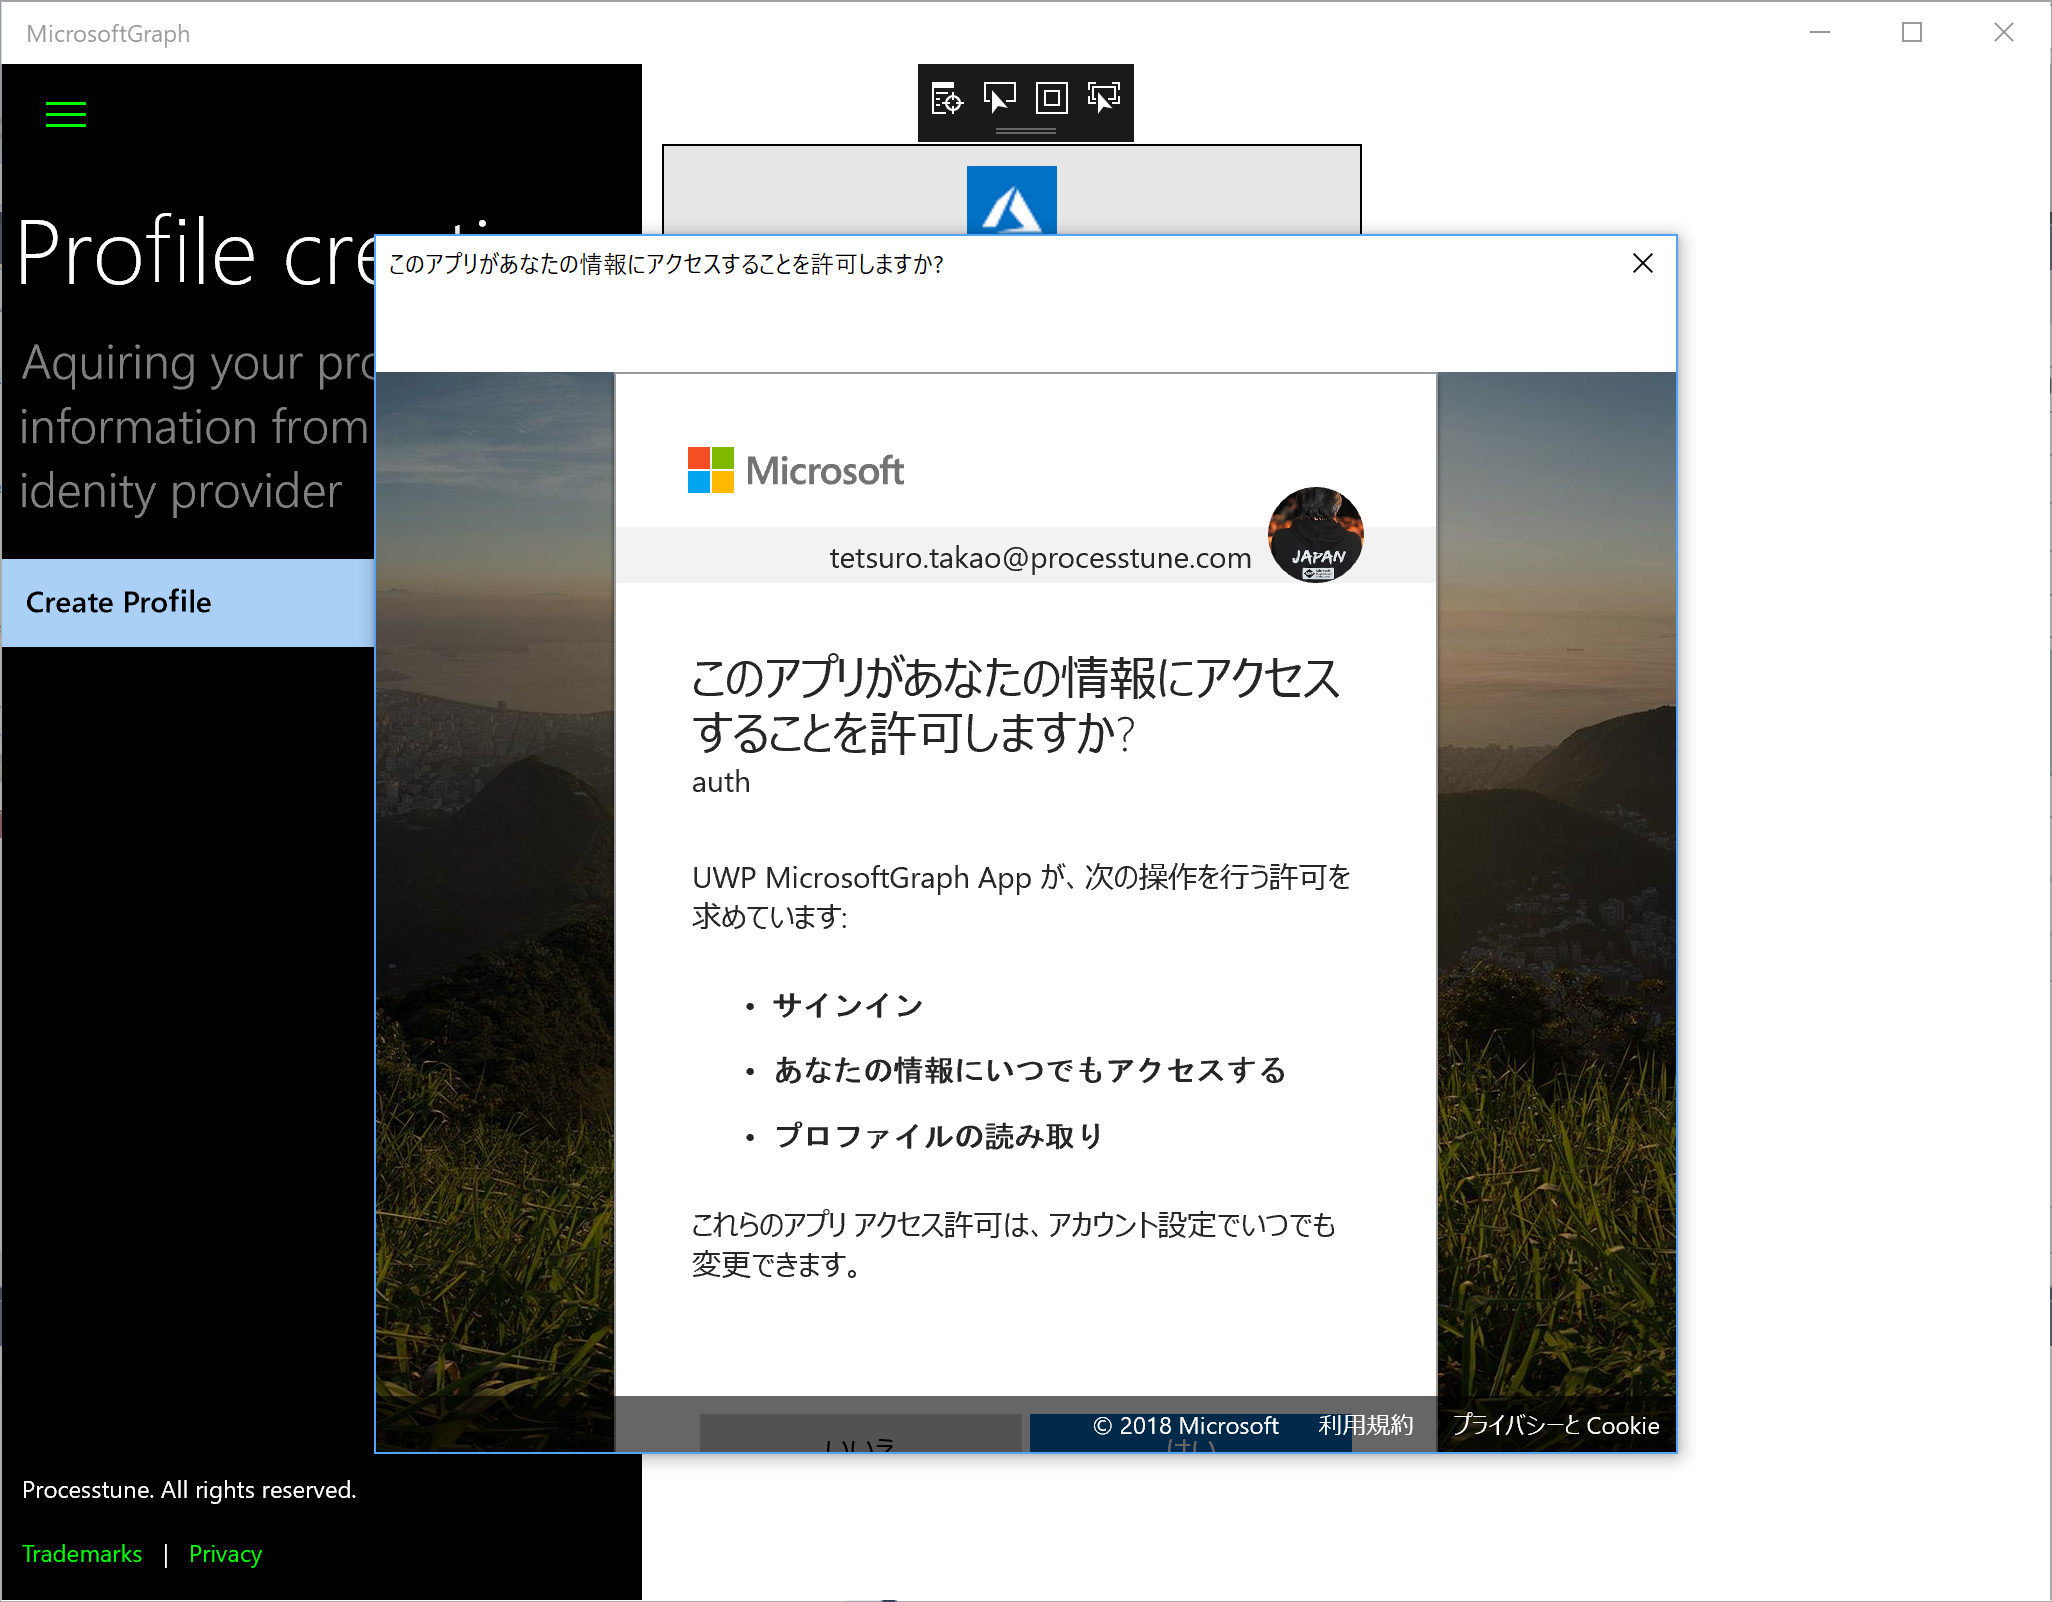Screen dimensions: 2052x1602
Task: Enable select element debug tool
Action: point(999,98)
